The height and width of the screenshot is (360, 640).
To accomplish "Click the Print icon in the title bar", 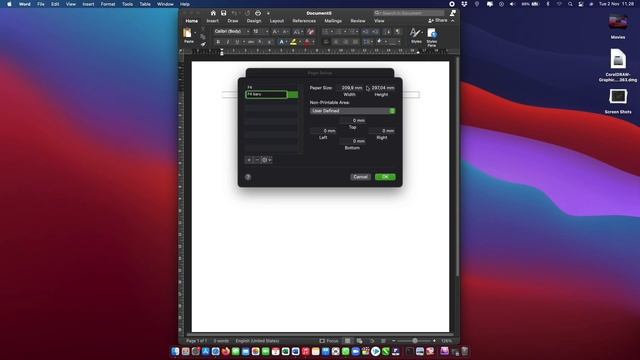I will pos(258,13).
